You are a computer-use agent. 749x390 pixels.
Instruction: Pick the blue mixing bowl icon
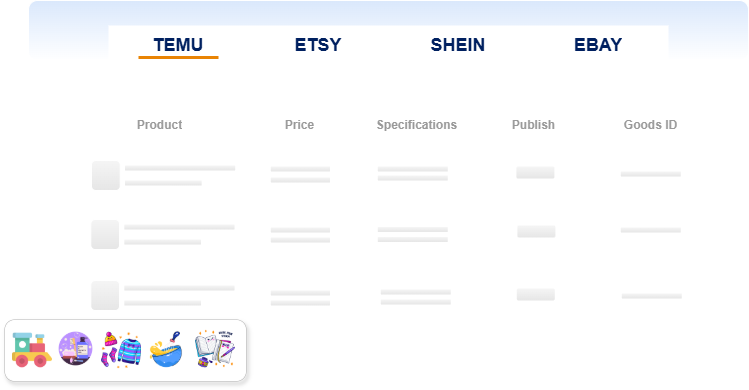[x=166, y=349]
